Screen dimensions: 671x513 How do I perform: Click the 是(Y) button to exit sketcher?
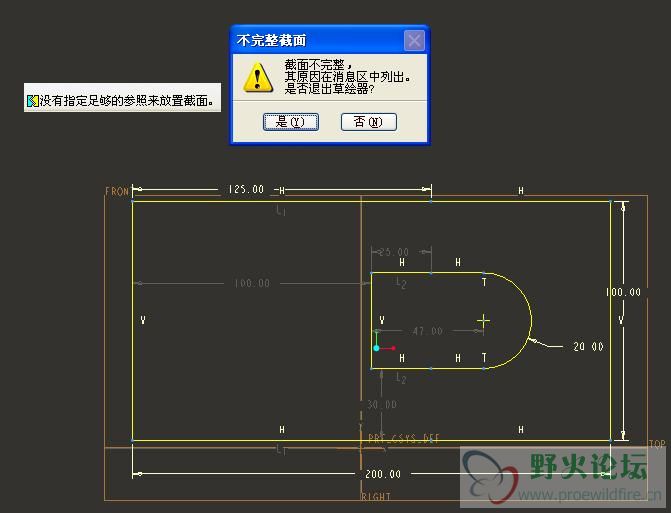click(x=291, y=122)
